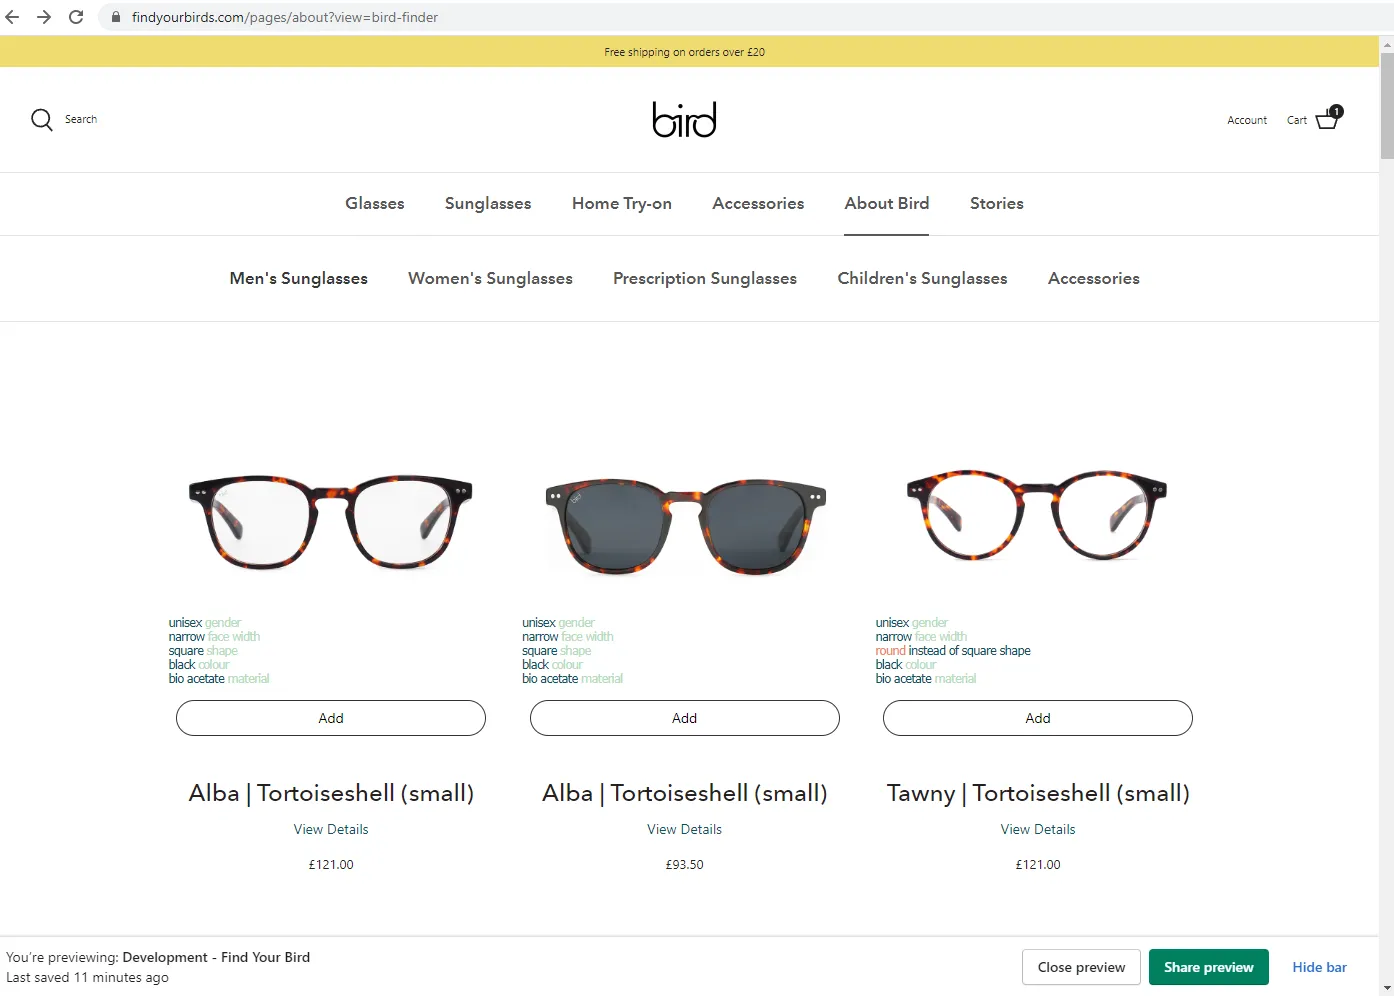Click the Account link
Viewport: 1394px width, 996px height.
click(1247, 120)
